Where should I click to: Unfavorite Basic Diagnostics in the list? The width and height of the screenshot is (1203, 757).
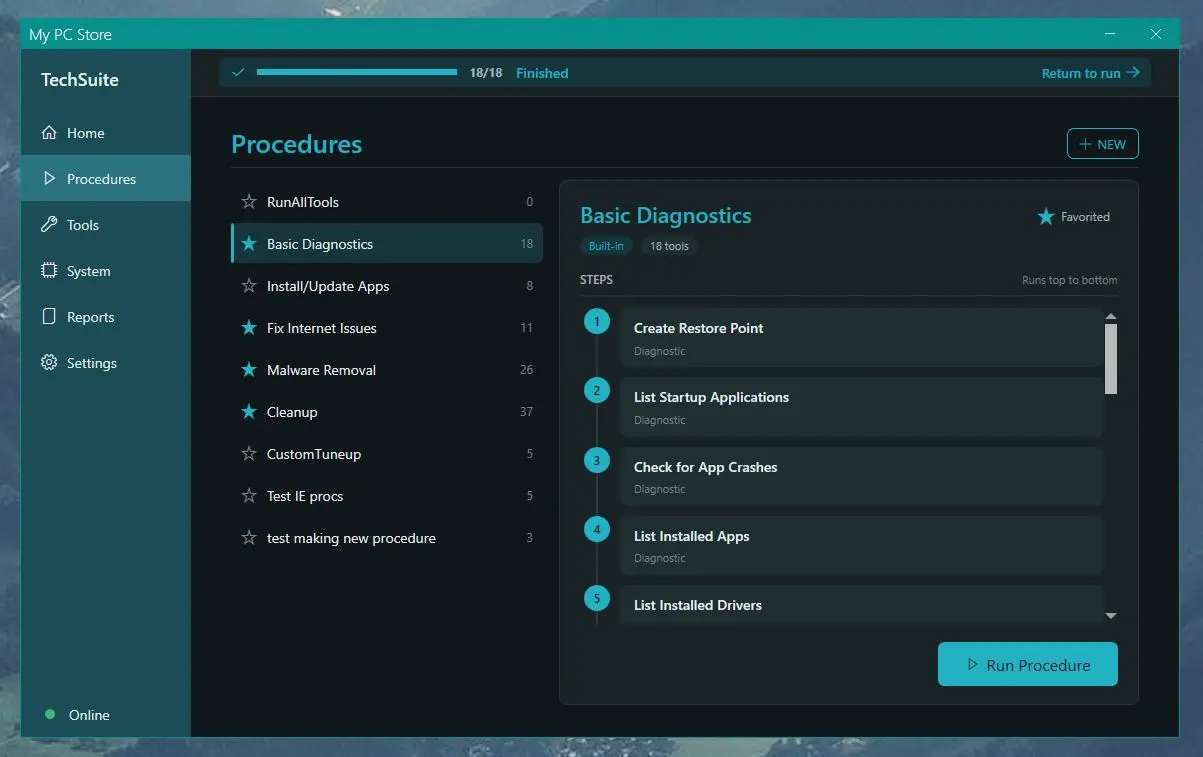249,244
